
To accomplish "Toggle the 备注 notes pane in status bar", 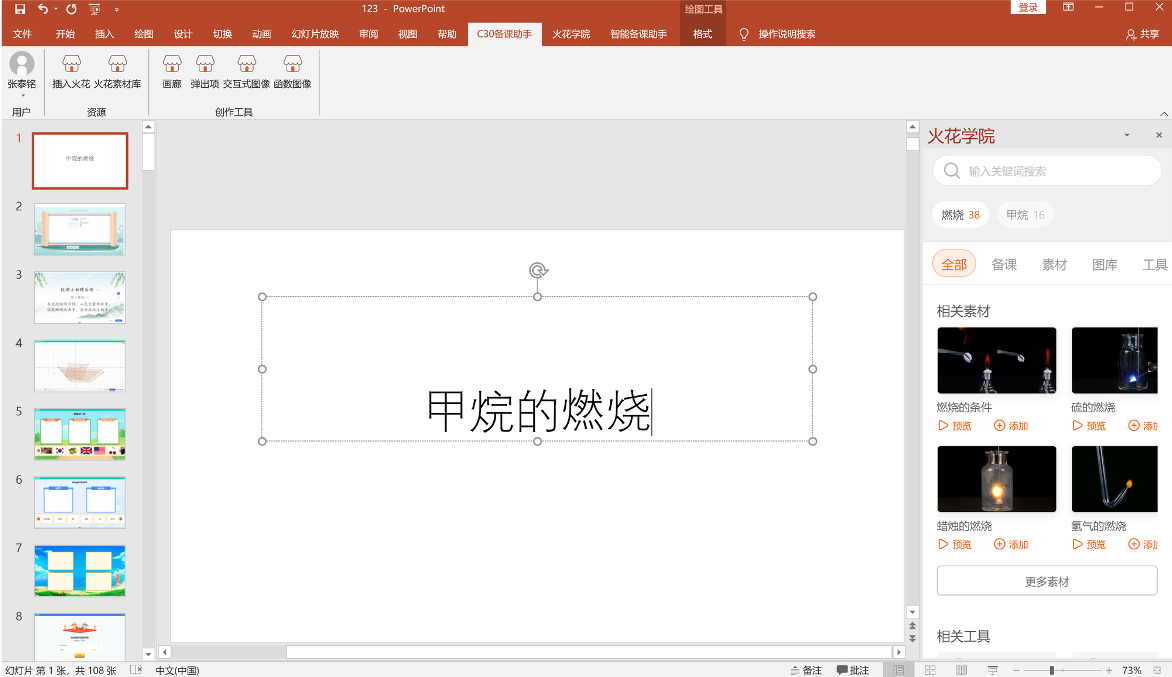I will click(x=806, y=670).
